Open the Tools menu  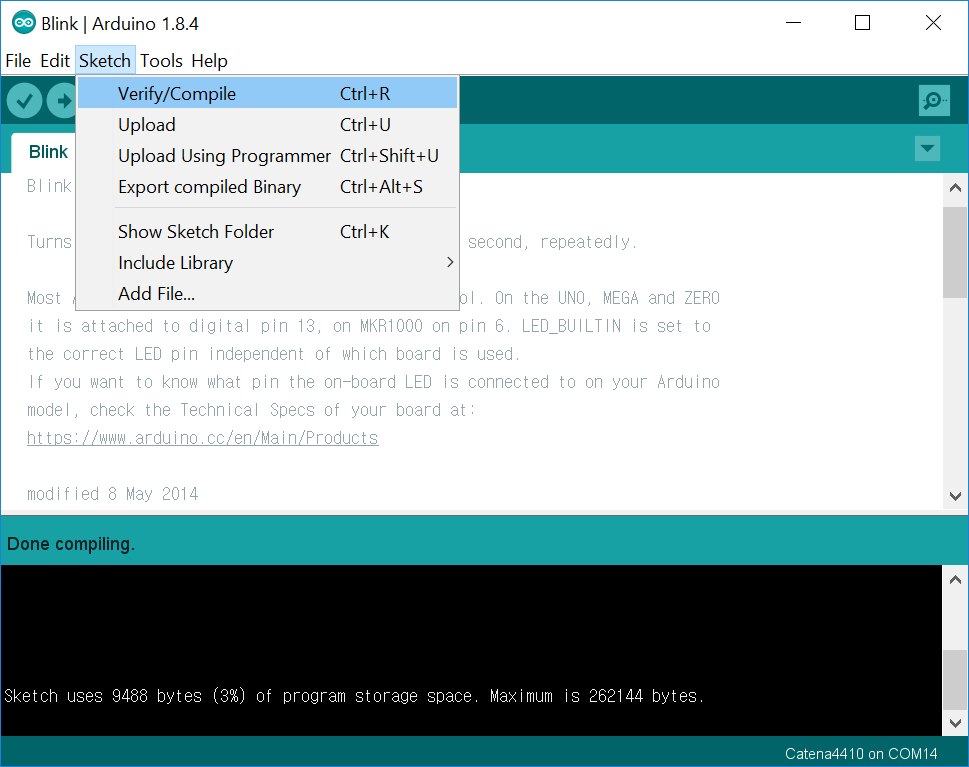(161, 61)
